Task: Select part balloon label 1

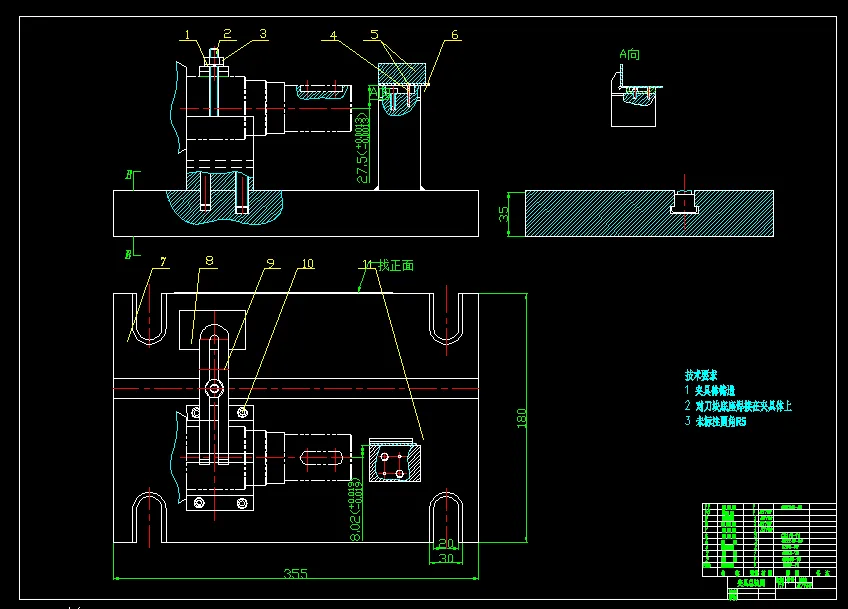Action: pyautogui.click(x=188, y=35)
